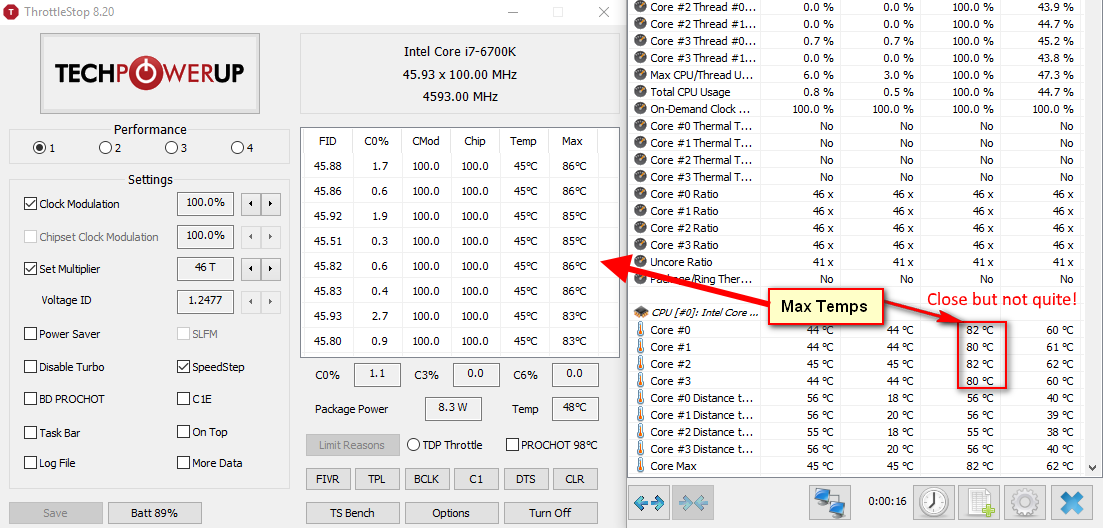
Task: Toggle the SpeedStep checkbox
Action: 184,367
